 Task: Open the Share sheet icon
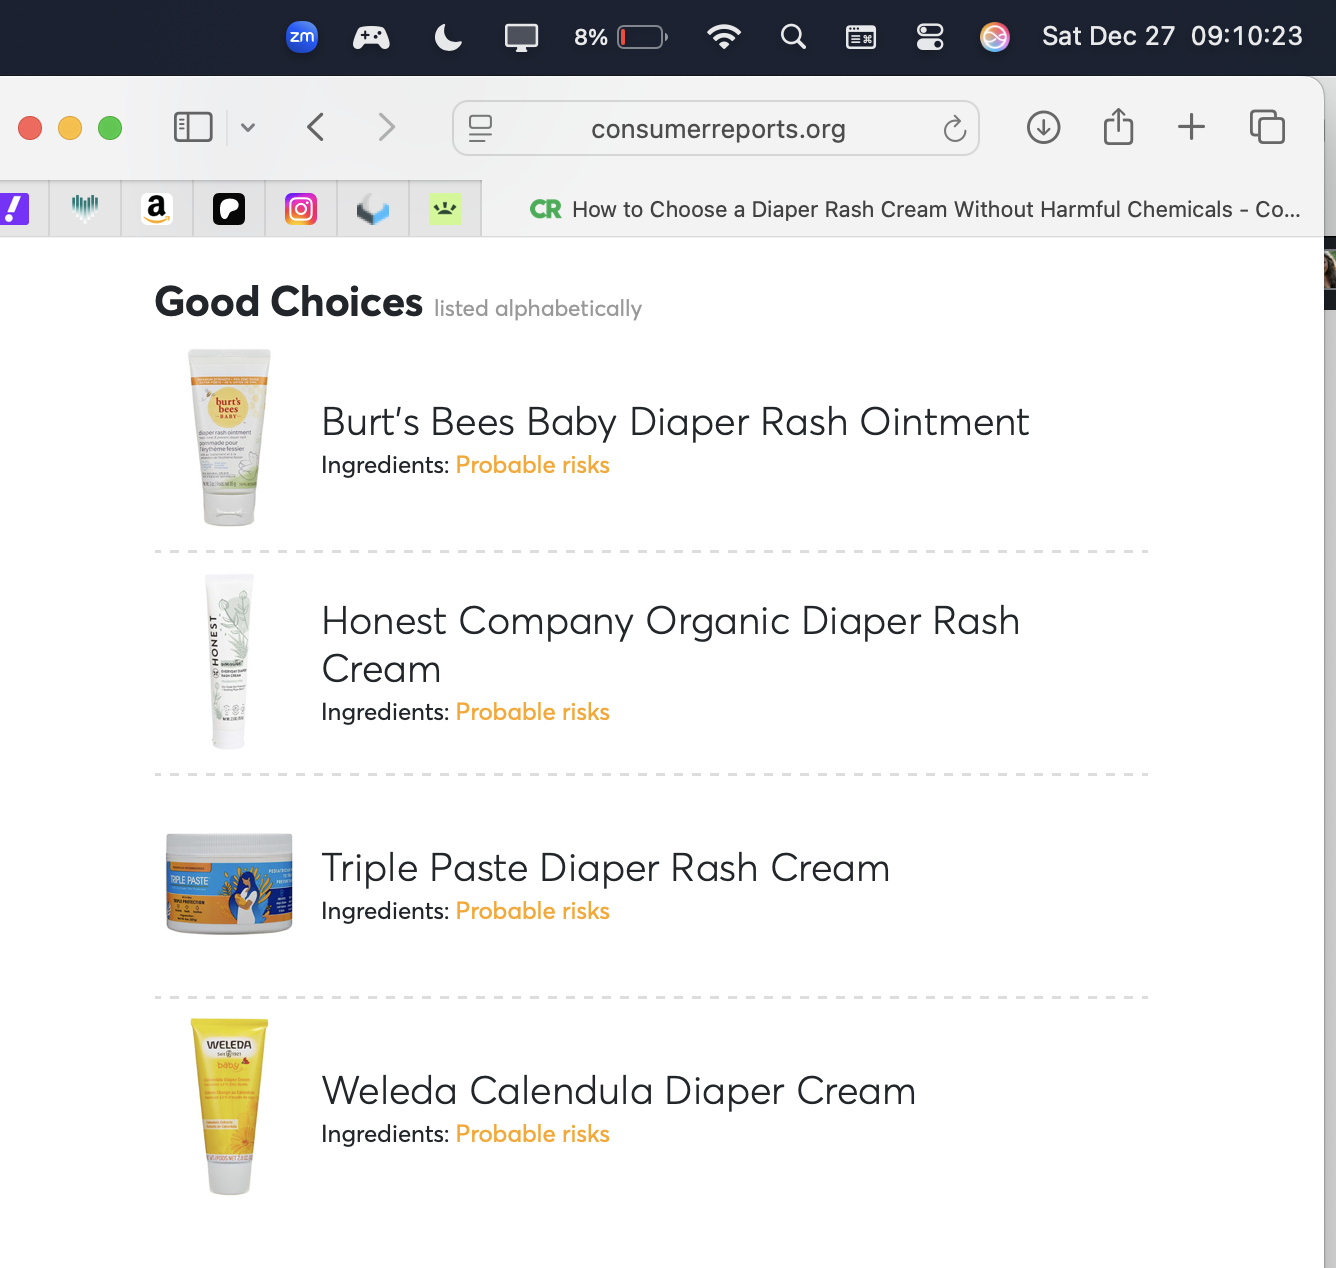pos(1118,127)
